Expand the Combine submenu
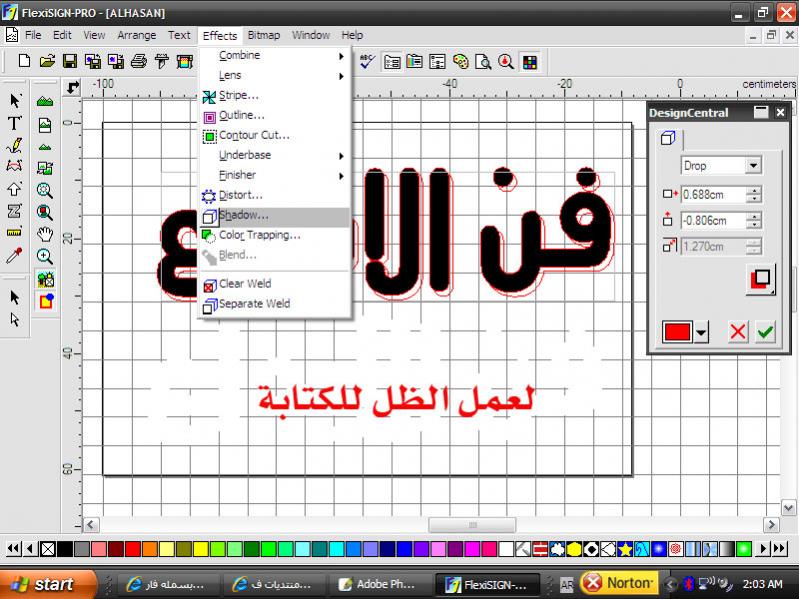Screen dimensions: 799x599 pos(341,56)
